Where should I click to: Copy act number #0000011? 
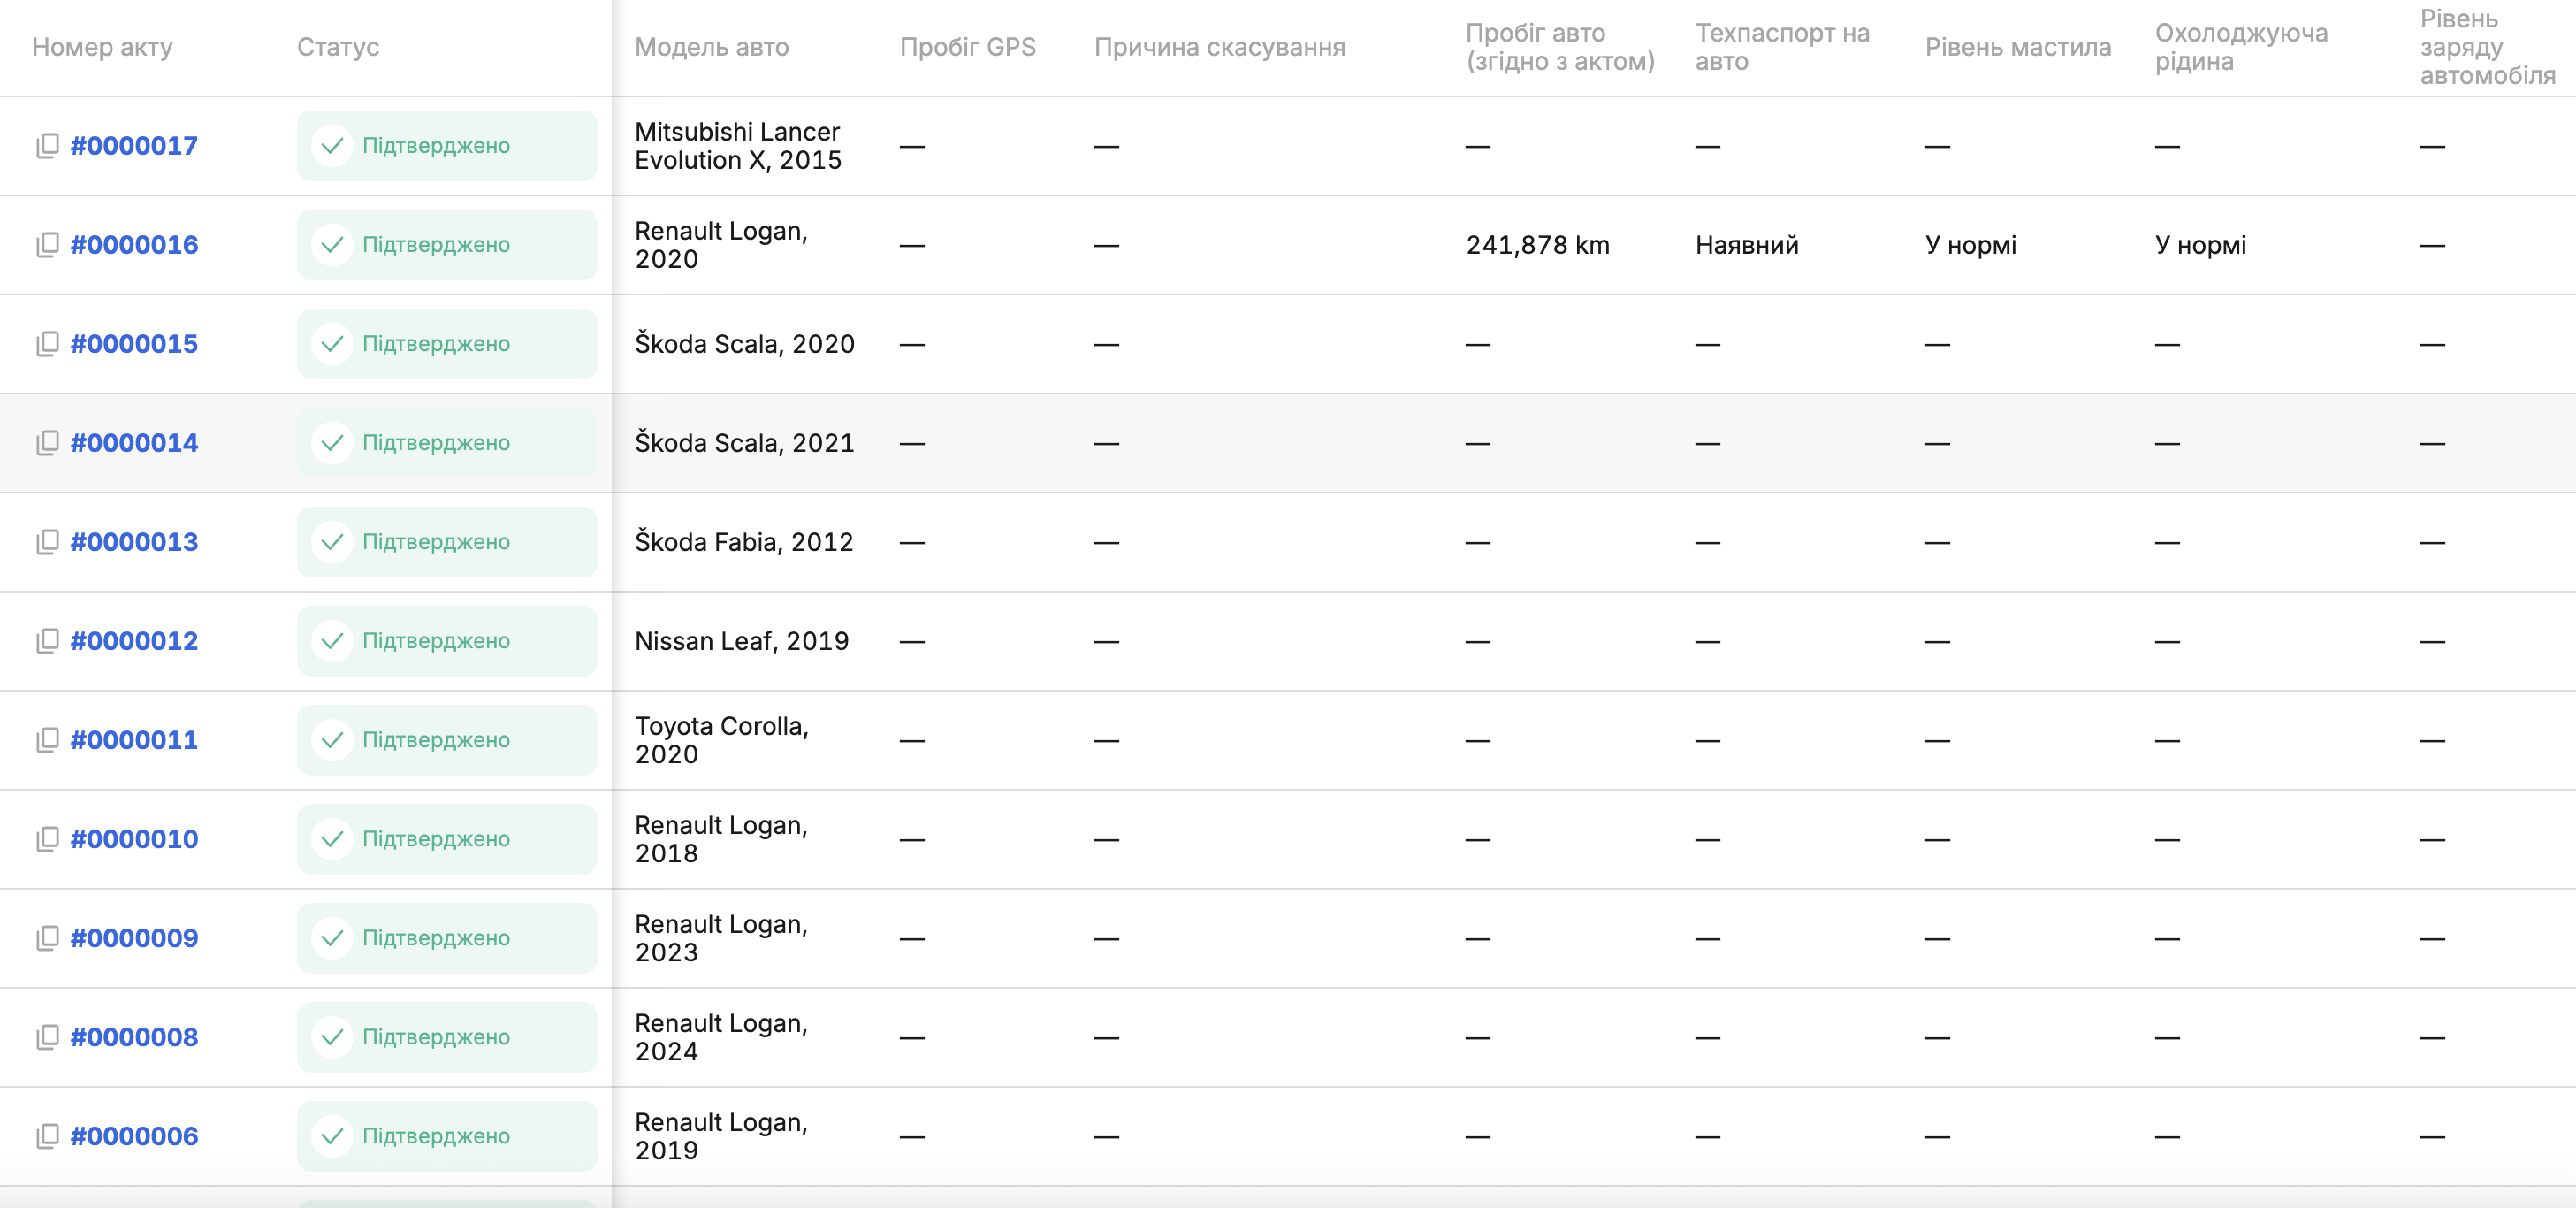click(x=47, y=740)
